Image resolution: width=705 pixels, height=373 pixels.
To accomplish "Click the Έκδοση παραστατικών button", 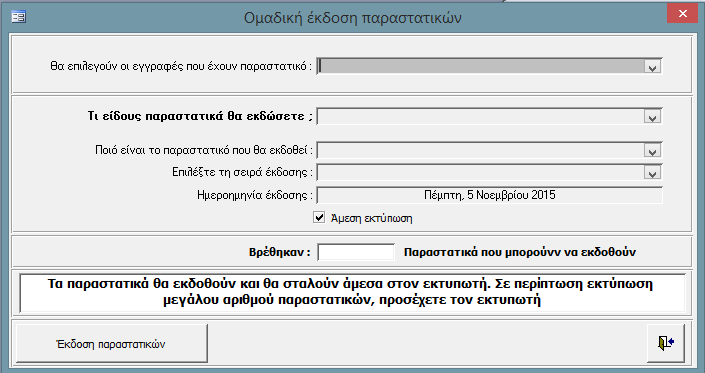I will point(112,343).
